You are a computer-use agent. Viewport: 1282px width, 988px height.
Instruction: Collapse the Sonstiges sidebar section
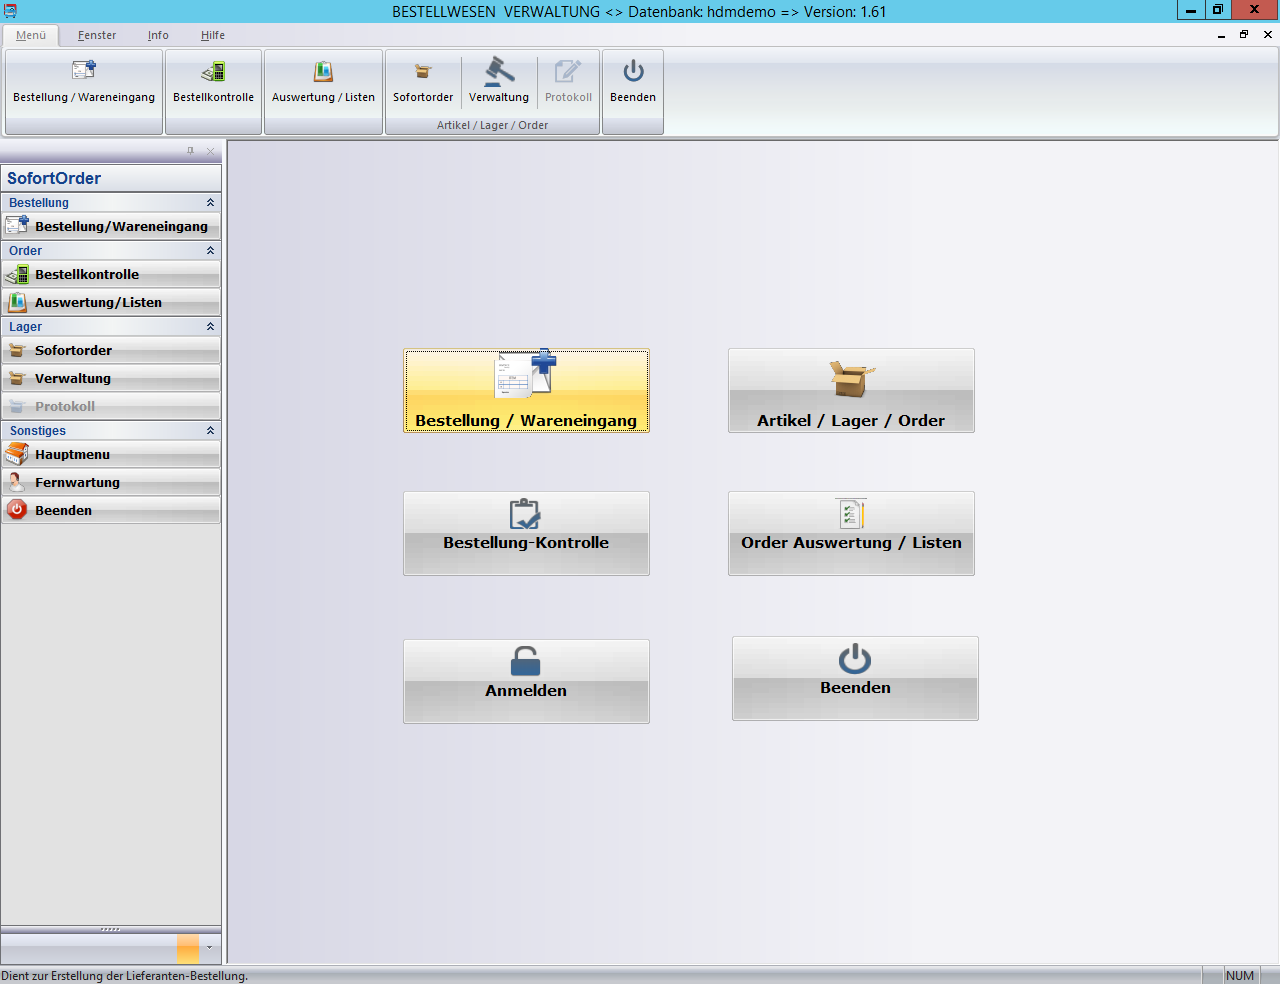[x=210, y=431]
